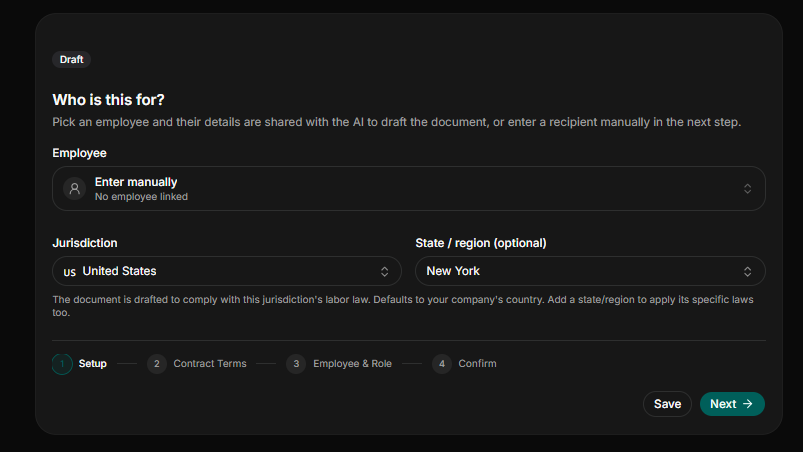Click the person avatar icon in Employee field
The width and height of the screenshot is (803, 452).
coord(74,189)
